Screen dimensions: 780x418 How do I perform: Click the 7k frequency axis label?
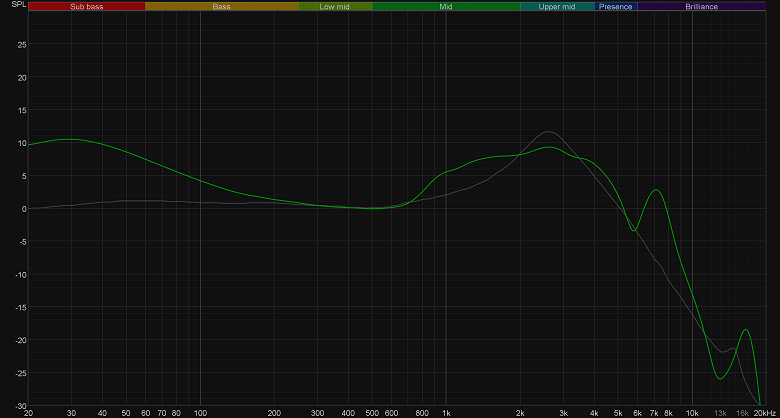tap(654, 413)
